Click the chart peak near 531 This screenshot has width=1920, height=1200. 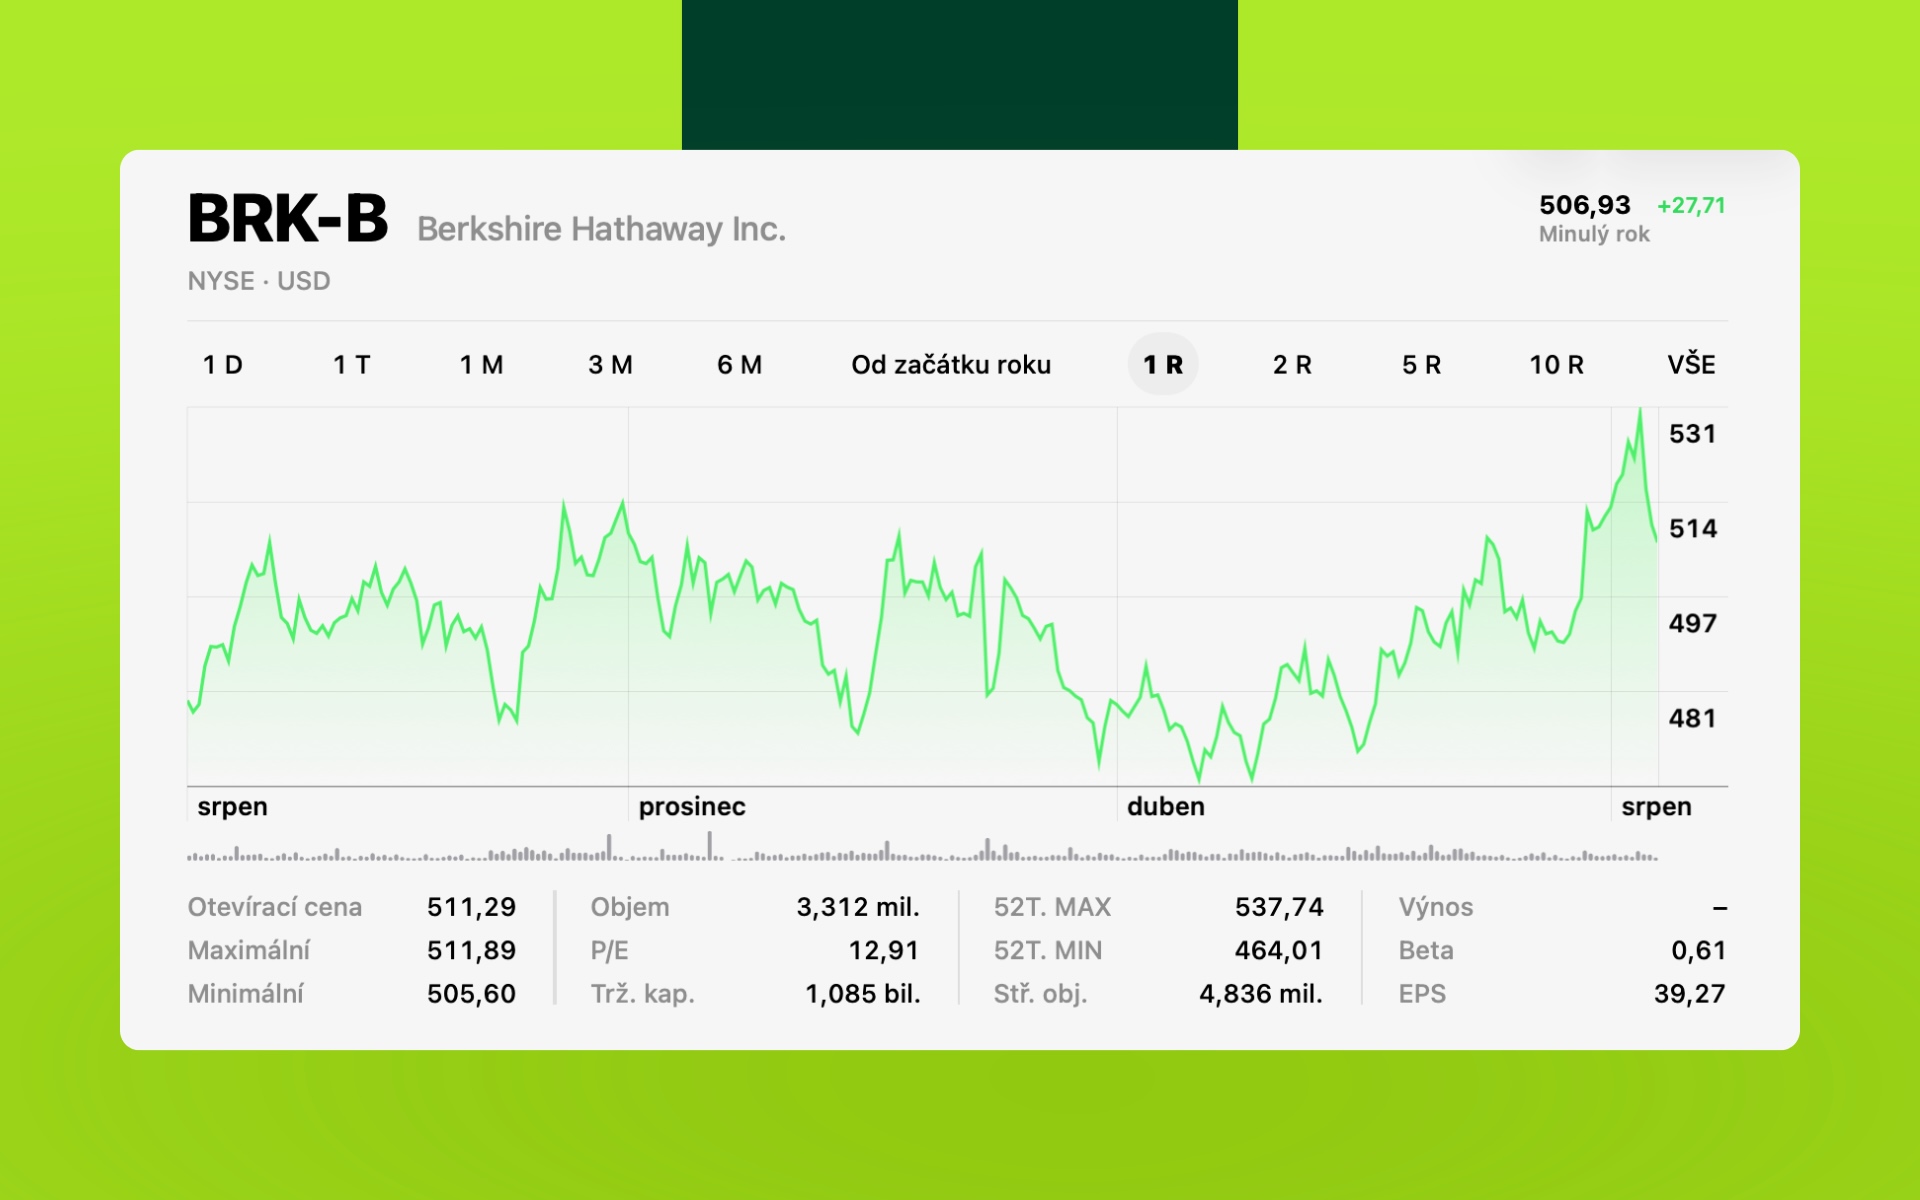[1640, 410]
